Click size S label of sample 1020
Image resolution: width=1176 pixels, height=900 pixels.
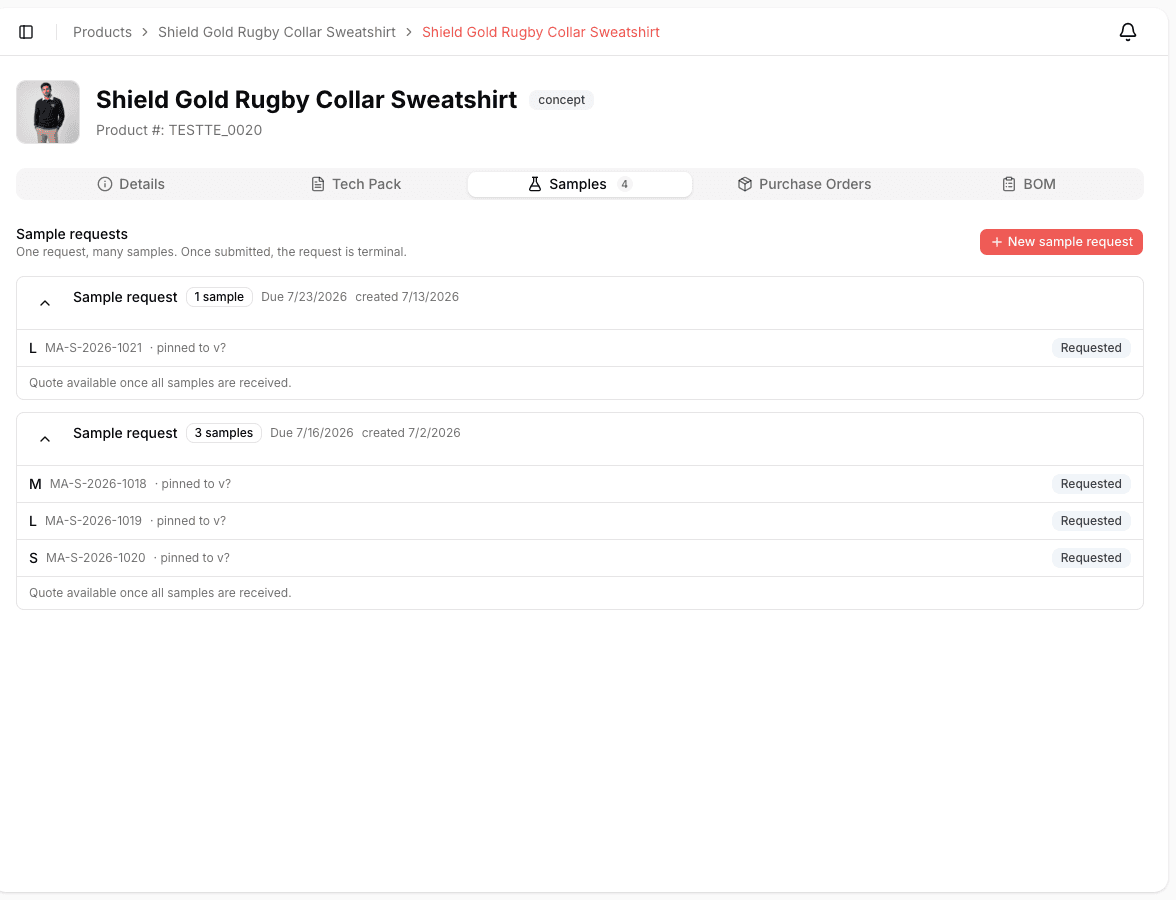point(33,558)
